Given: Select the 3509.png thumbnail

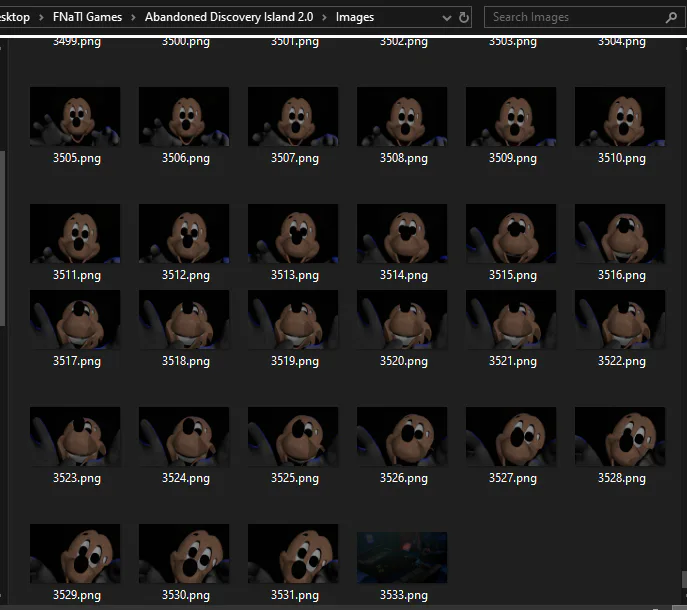Looking at the screenshot, I should point(511,117).
